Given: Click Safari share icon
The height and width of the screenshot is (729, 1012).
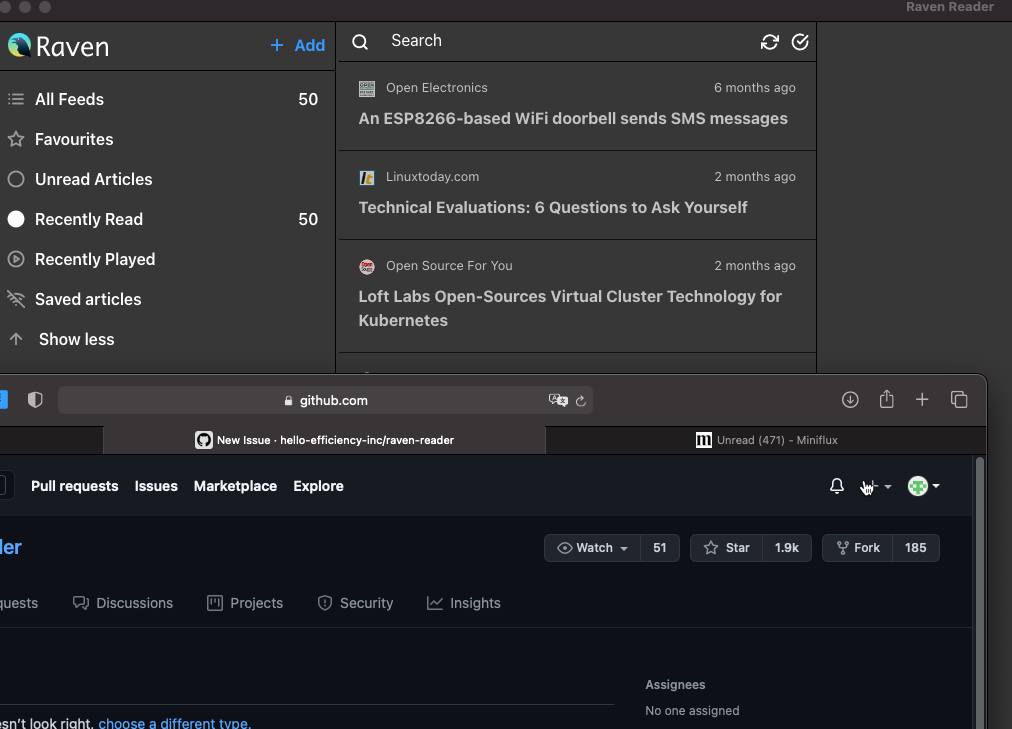Looking at the screenshot, I should coord(887,399).
